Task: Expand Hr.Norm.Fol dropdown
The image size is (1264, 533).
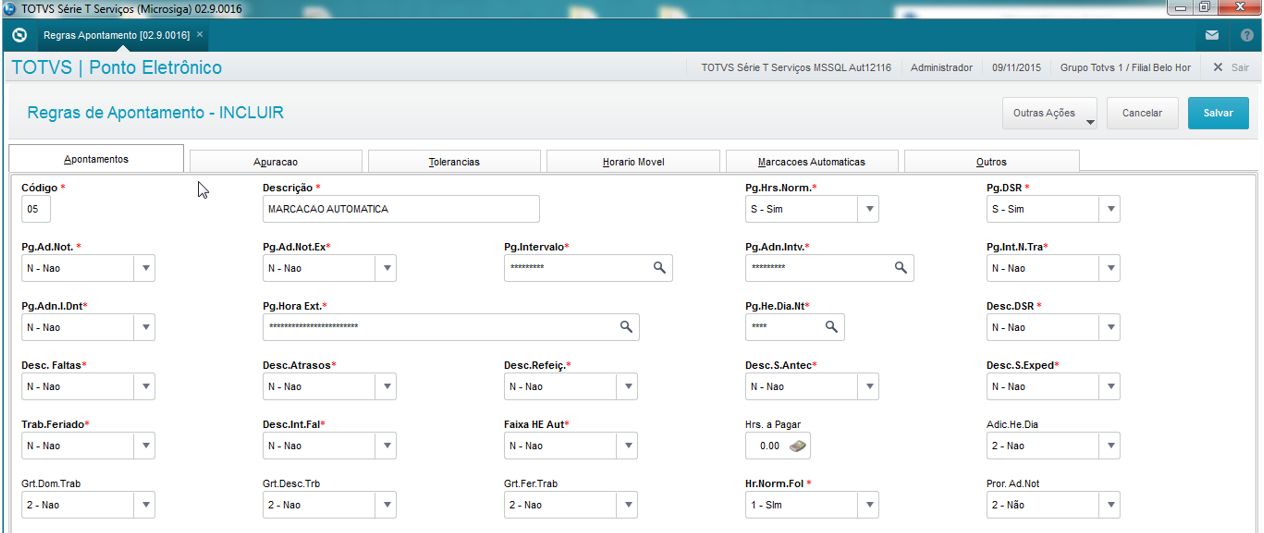Action: point(870,505)
